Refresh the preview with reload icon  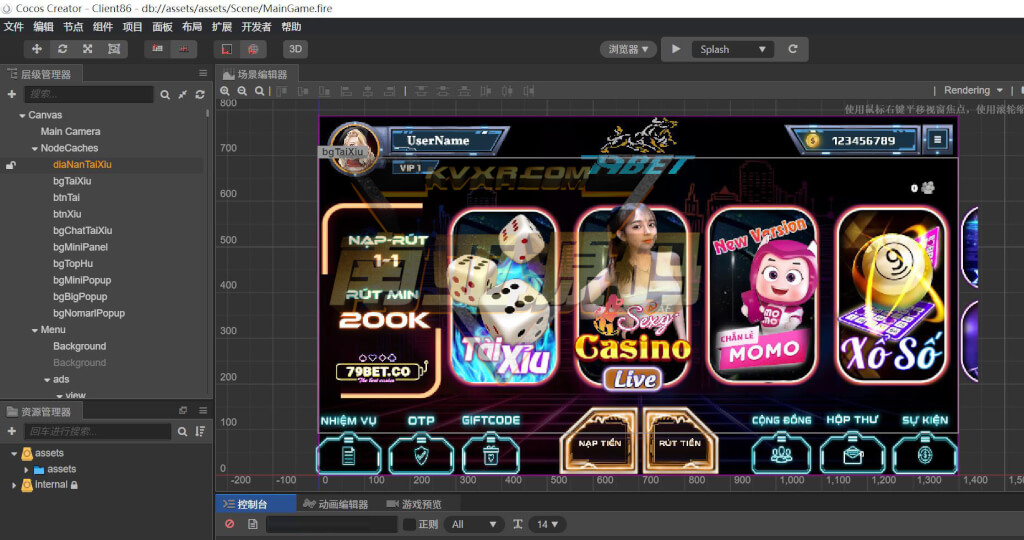pos(793,49)
